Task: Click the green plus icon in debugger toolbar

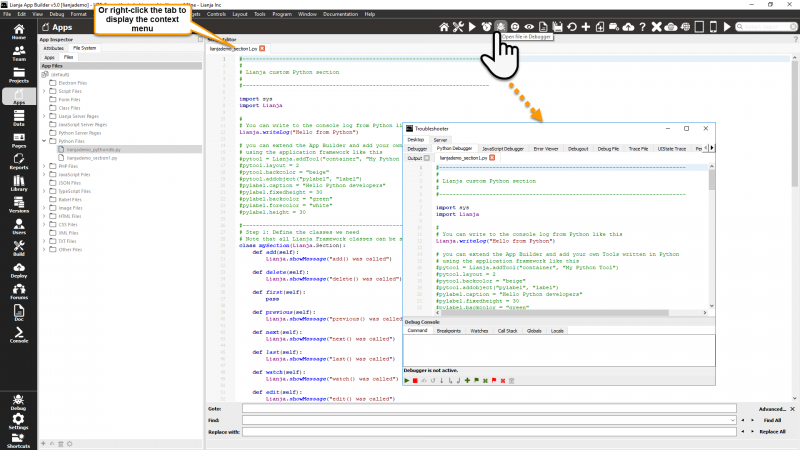Action: [x=467, y=381]
